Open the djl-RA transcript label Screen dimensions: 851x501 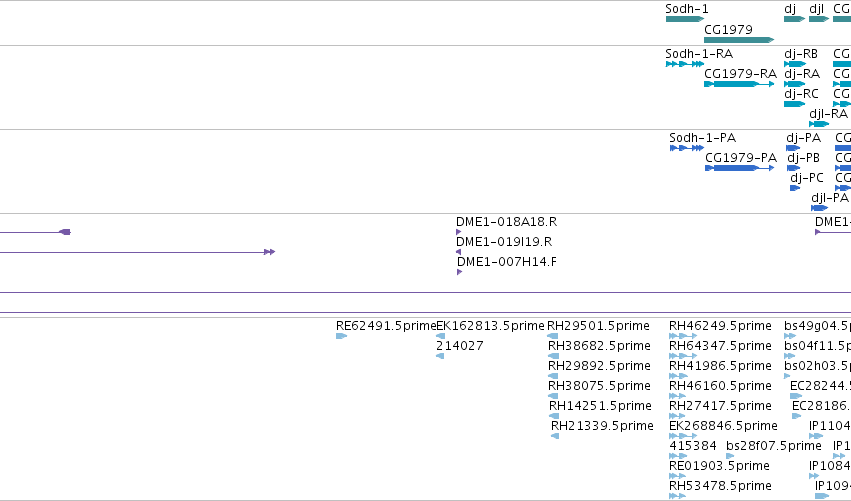tap(828, 114)
